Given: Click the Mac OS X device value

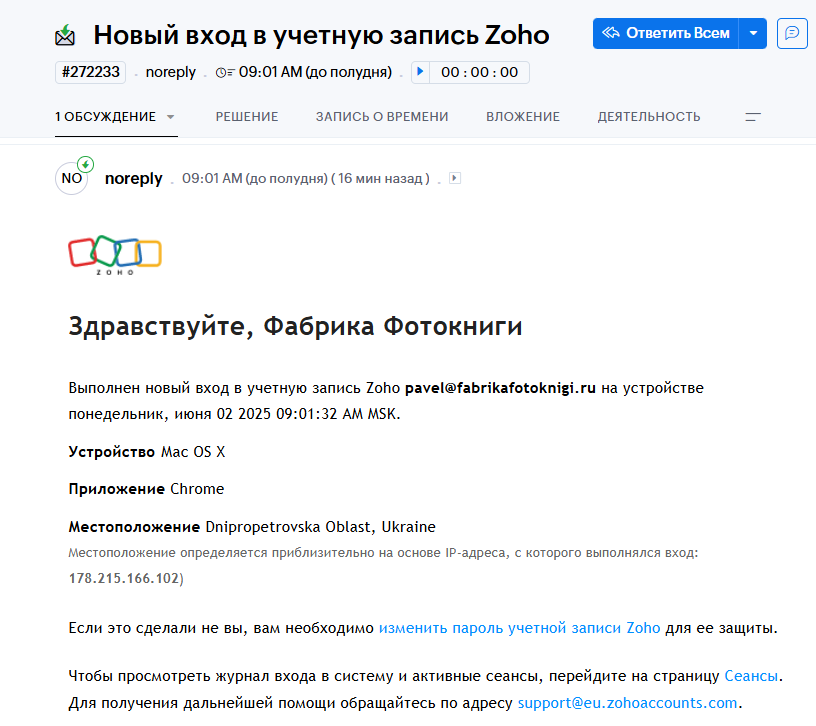Looking at the screenshot, I should coord(193,452).
